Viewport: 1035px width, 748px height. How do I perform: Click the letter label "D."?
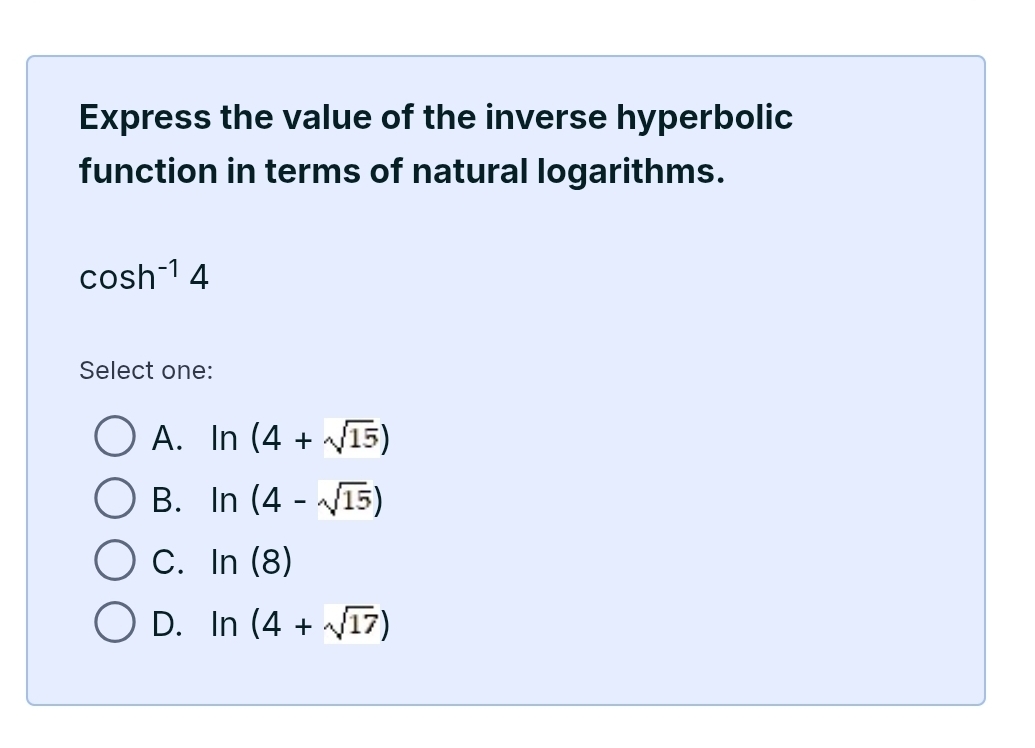[167, 625]
